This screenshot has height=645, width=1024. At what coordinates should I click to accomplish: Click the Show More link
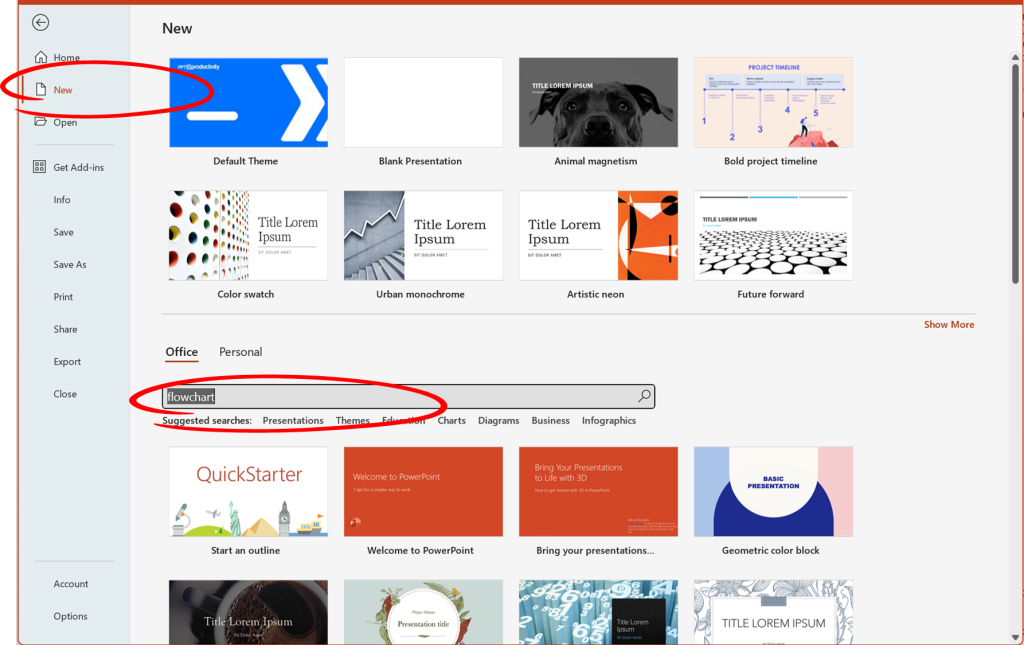[x=949, y=324]
